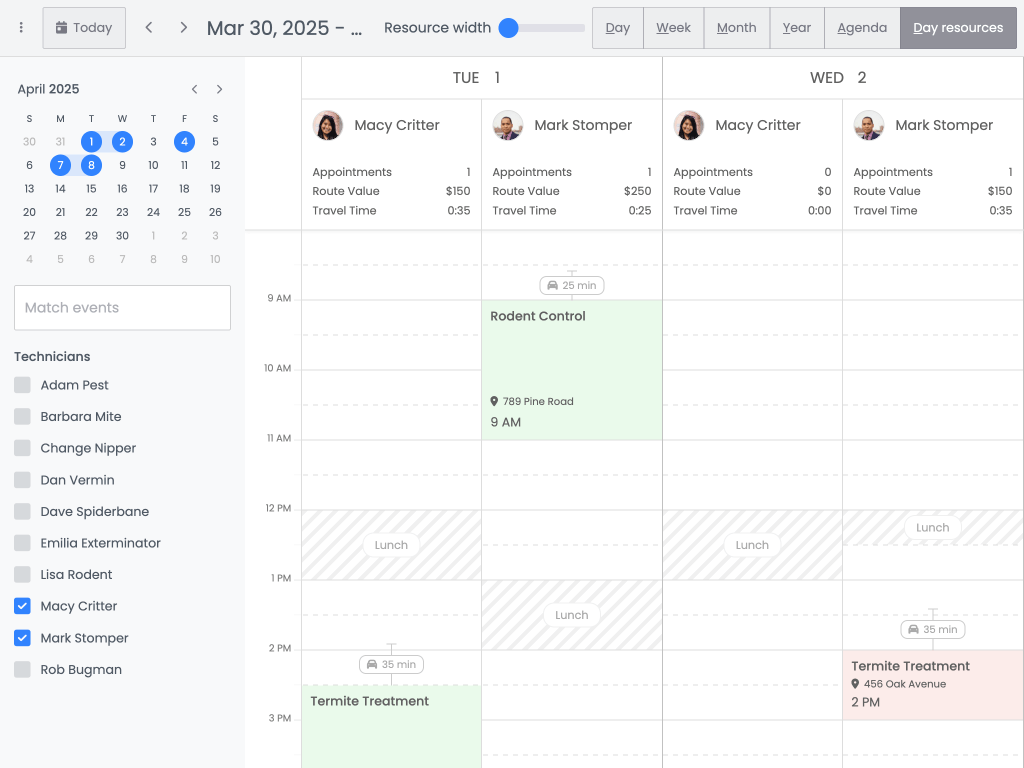Click the Mar 30, 2025 date range title
Screen dimensions: 1024x768
[284, 28]
